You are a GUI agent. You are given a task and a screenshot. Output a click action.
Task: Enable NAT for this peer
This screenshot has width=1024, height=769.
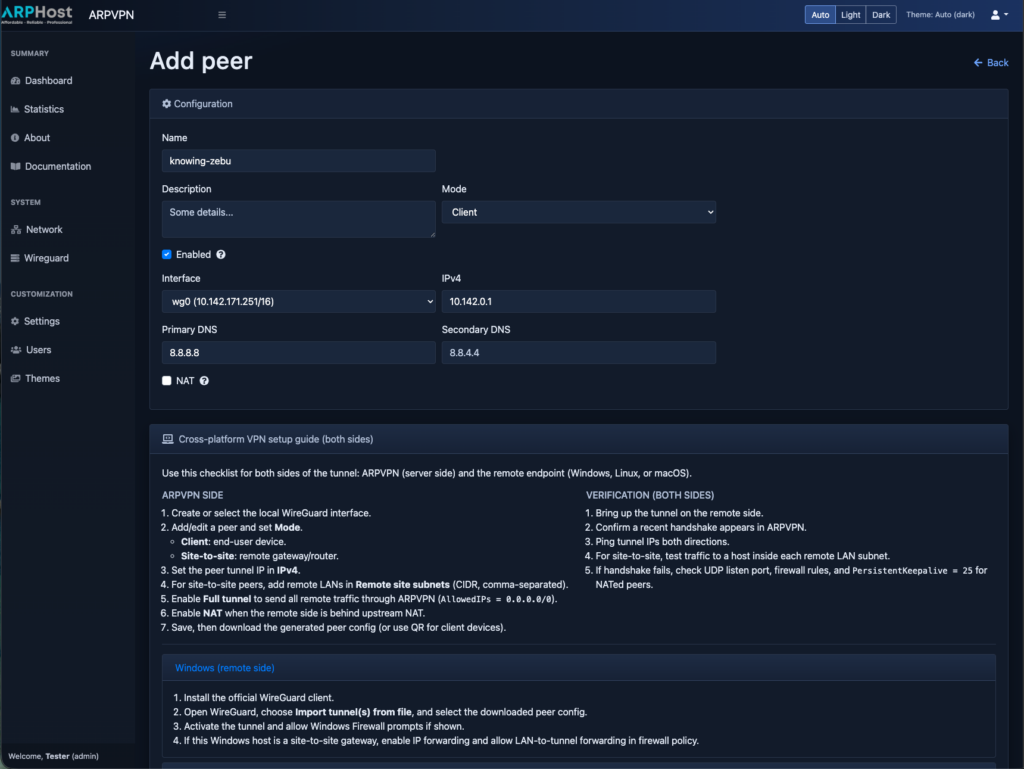point(166,381)
